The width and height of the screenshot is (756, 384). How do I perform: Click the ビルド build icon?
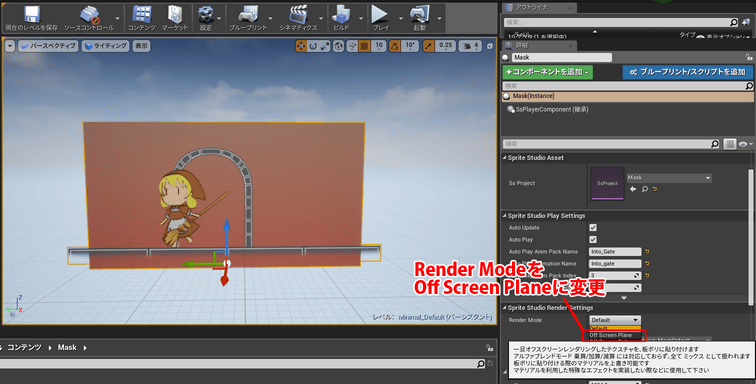coord(341,14)
